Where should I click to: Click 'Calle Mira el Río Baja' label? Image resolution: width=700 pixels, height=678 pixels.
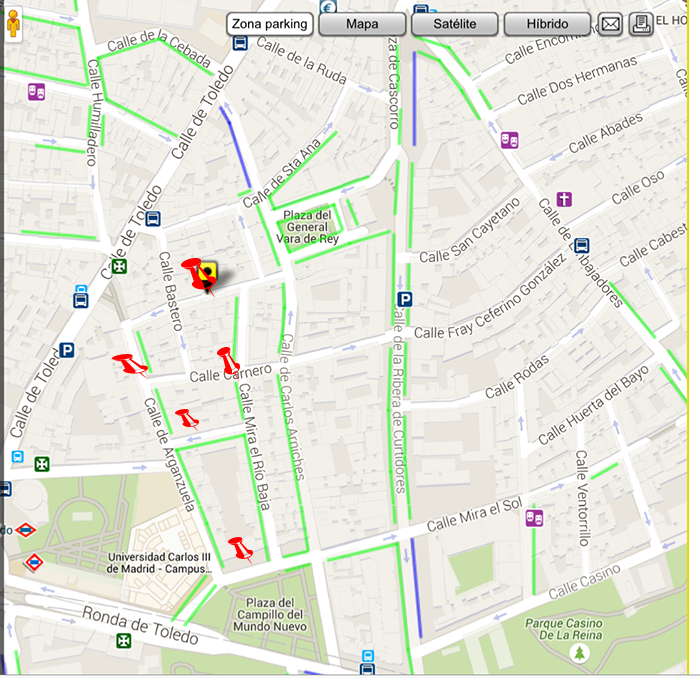(x=254, y=446)
